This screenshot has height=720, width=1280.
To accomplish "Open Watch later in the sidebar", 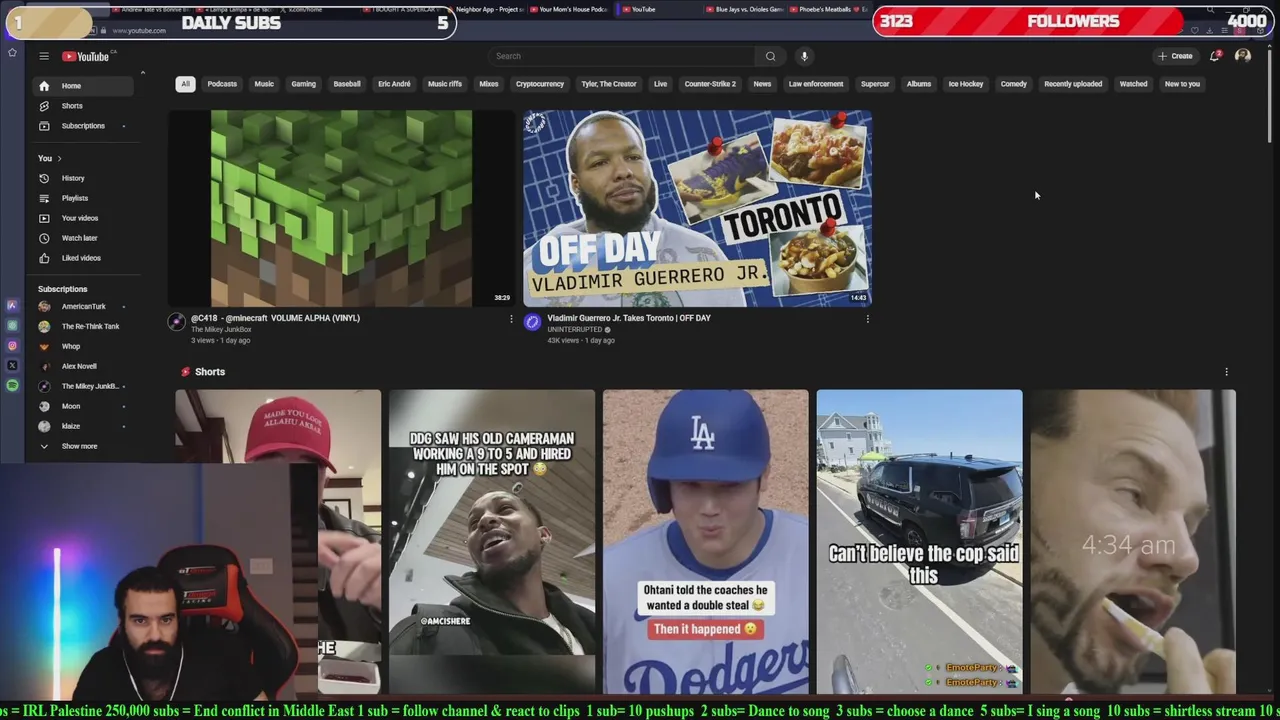I will tap(84, 238).
